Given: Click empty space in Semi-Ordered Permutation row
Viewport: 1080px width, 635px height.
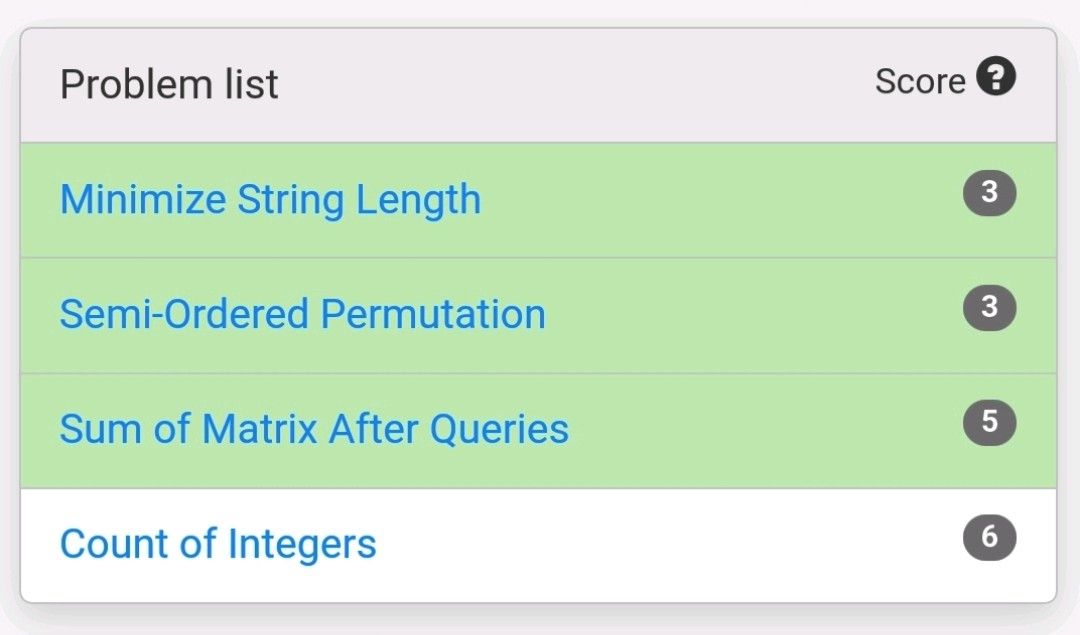Looking at the screenshot, I should pyautogui.click(x=750, y=315).
